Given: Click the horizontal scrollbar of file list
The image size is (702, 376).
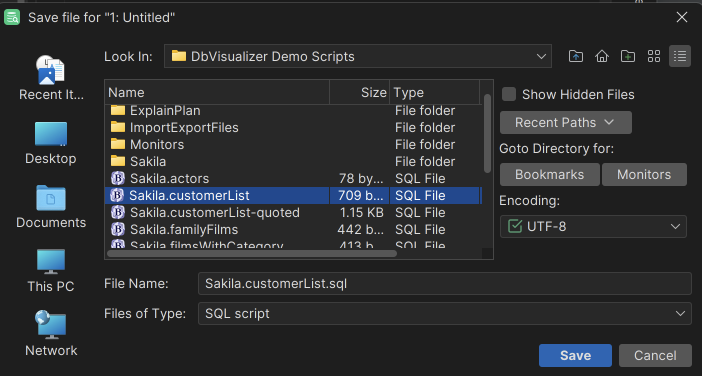Looking at the screenshot, I should click(x=253, y=253).
